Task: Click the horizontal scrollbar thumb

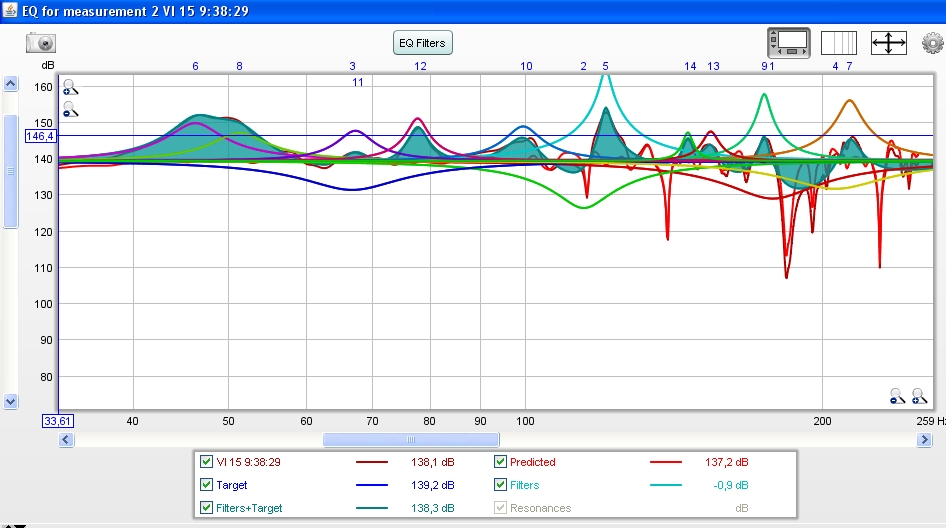Action: (411, 440)
